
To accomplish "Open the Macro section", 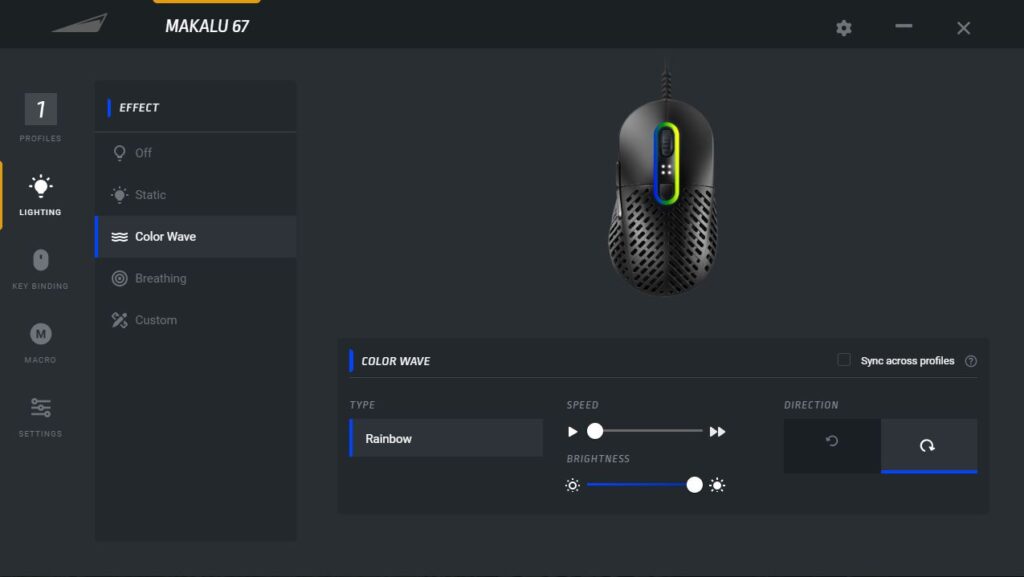I will 40,342.
